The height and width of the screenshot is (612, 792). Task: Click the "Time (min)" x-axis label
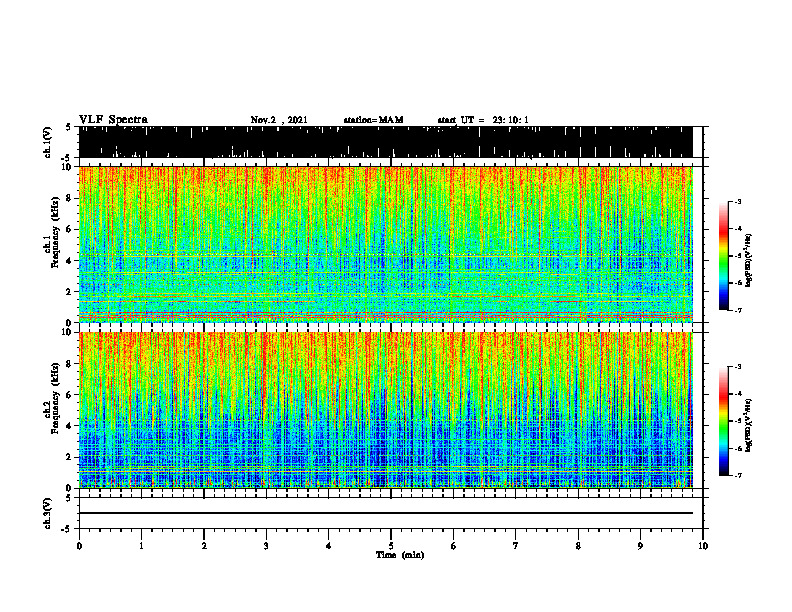tap(400, 555)
